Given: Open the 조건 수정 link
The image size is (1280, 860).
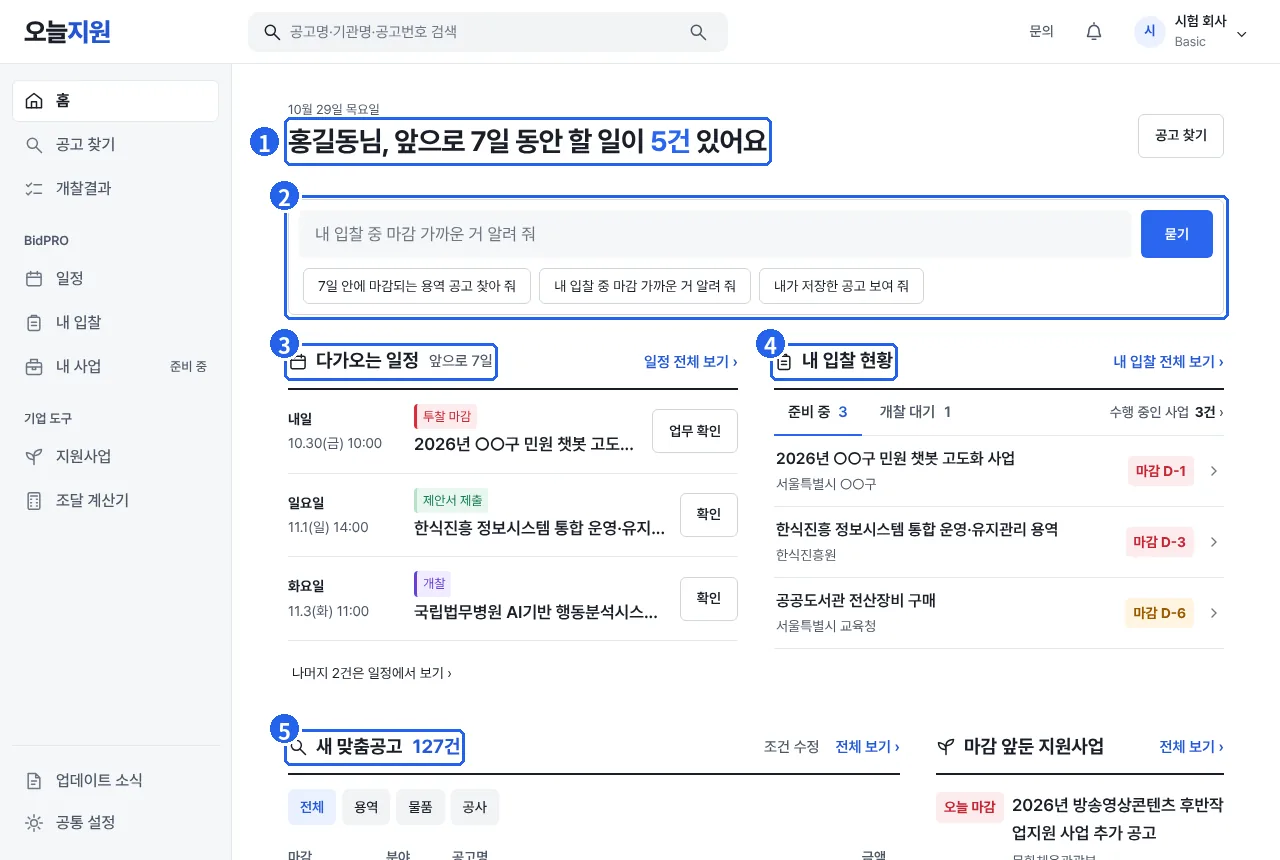Looking at the screenshot, I should click(x=791, y=747).
